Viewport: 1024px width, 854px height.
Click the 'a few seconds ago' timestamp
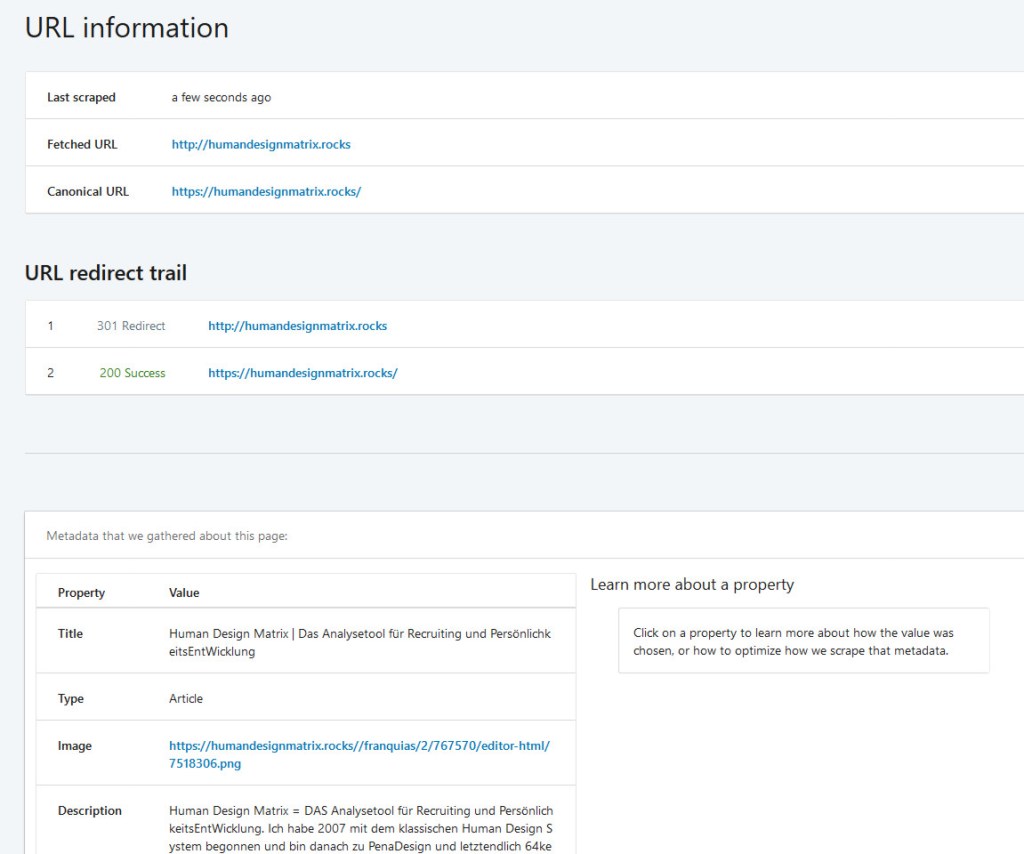click(x=221, y=97)
